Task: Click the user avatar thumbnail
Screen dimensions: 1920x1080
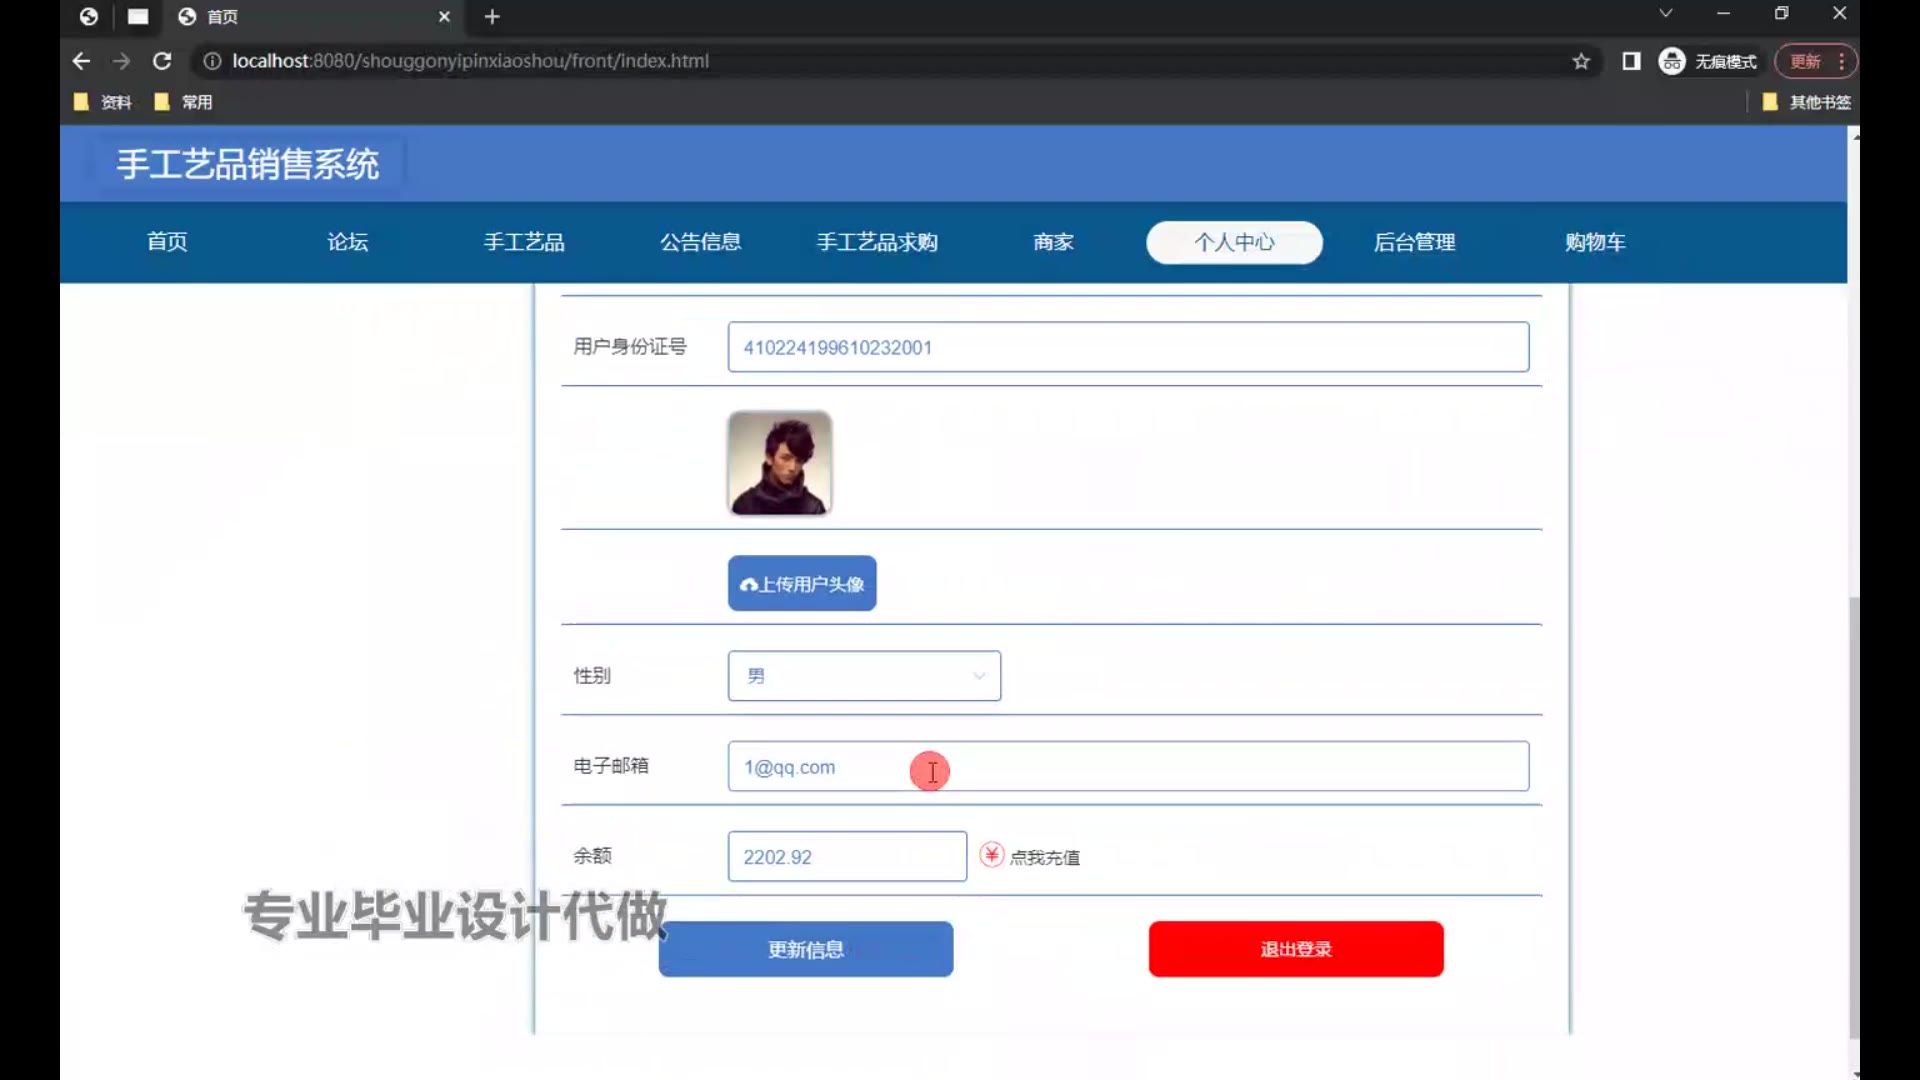Action: point(779,463)
